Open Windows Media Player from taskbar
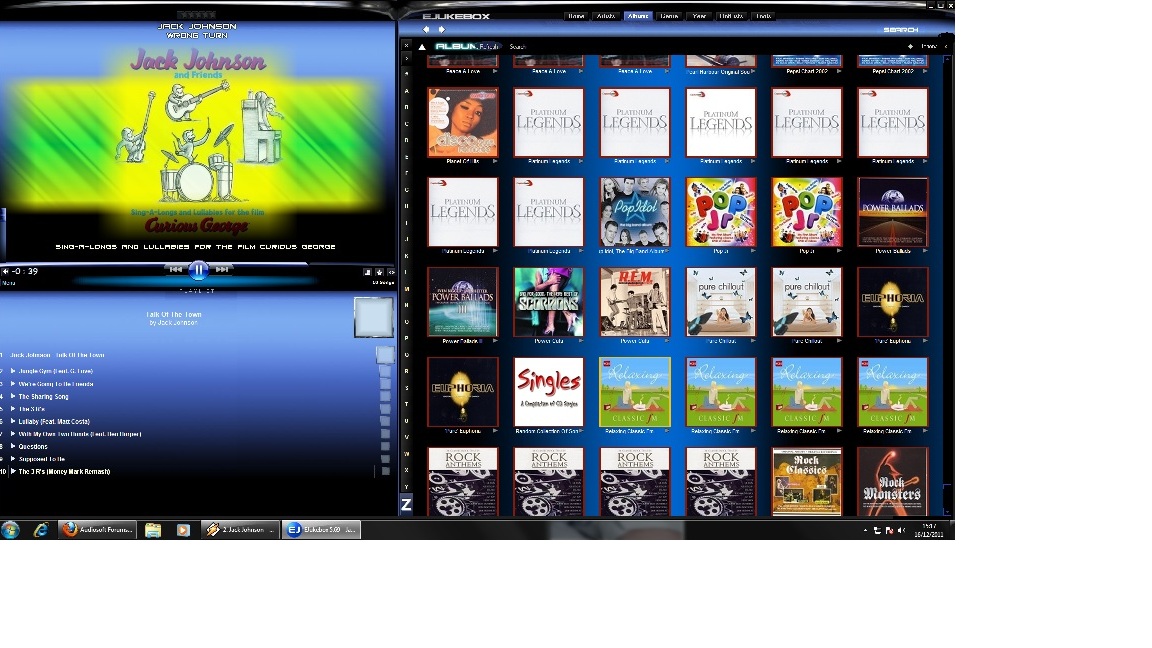The image size is (1152, 648). click(x=183, y=530)
